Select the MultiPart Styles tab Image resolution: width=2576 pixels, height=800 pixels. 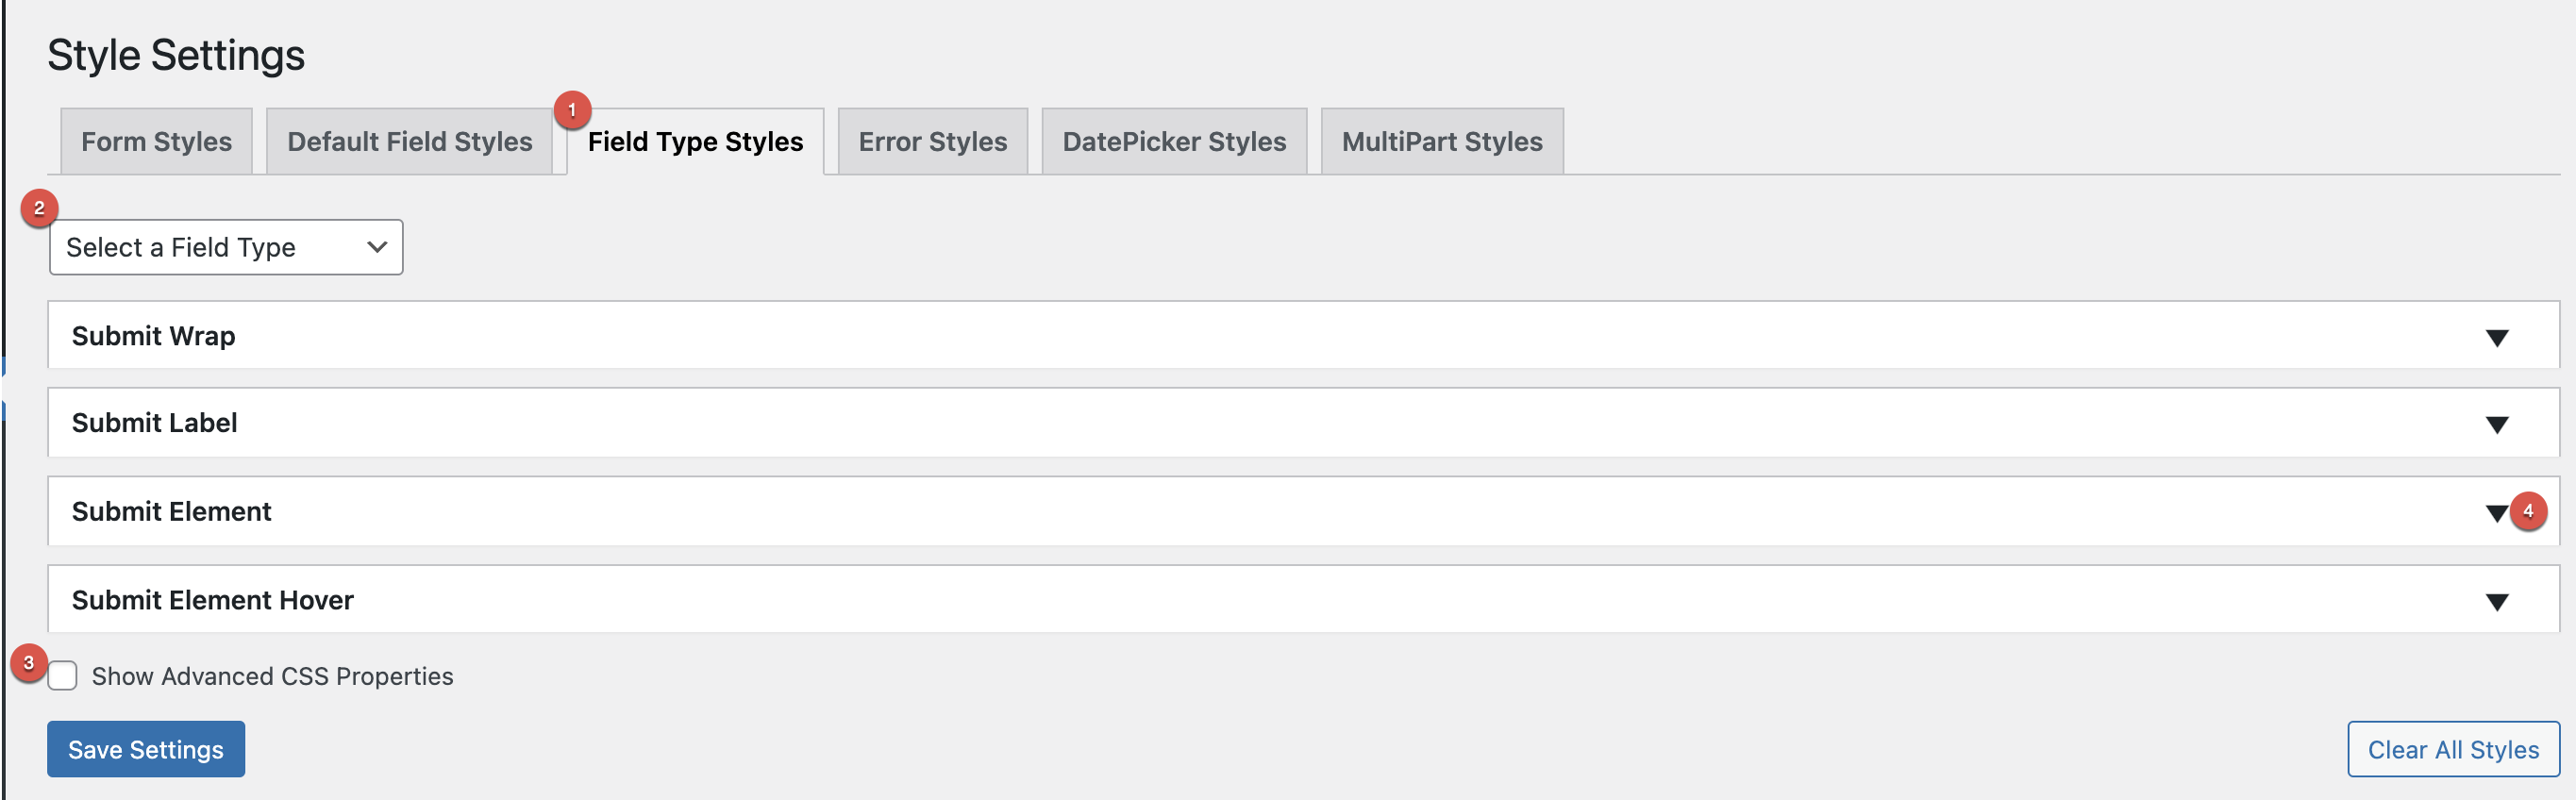pos(1440,141)
